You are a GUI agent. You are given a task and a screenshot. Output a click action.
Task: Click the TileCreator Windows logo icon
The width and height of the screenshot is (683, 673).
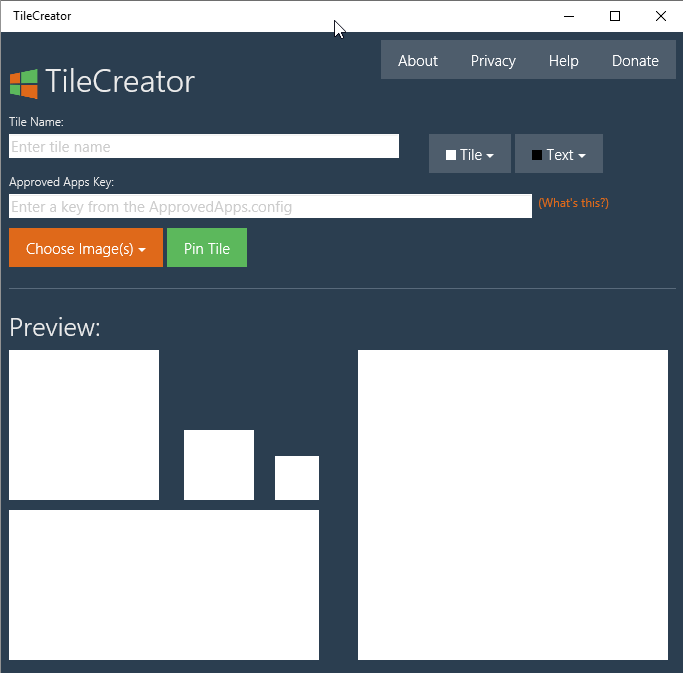point(24,84)
